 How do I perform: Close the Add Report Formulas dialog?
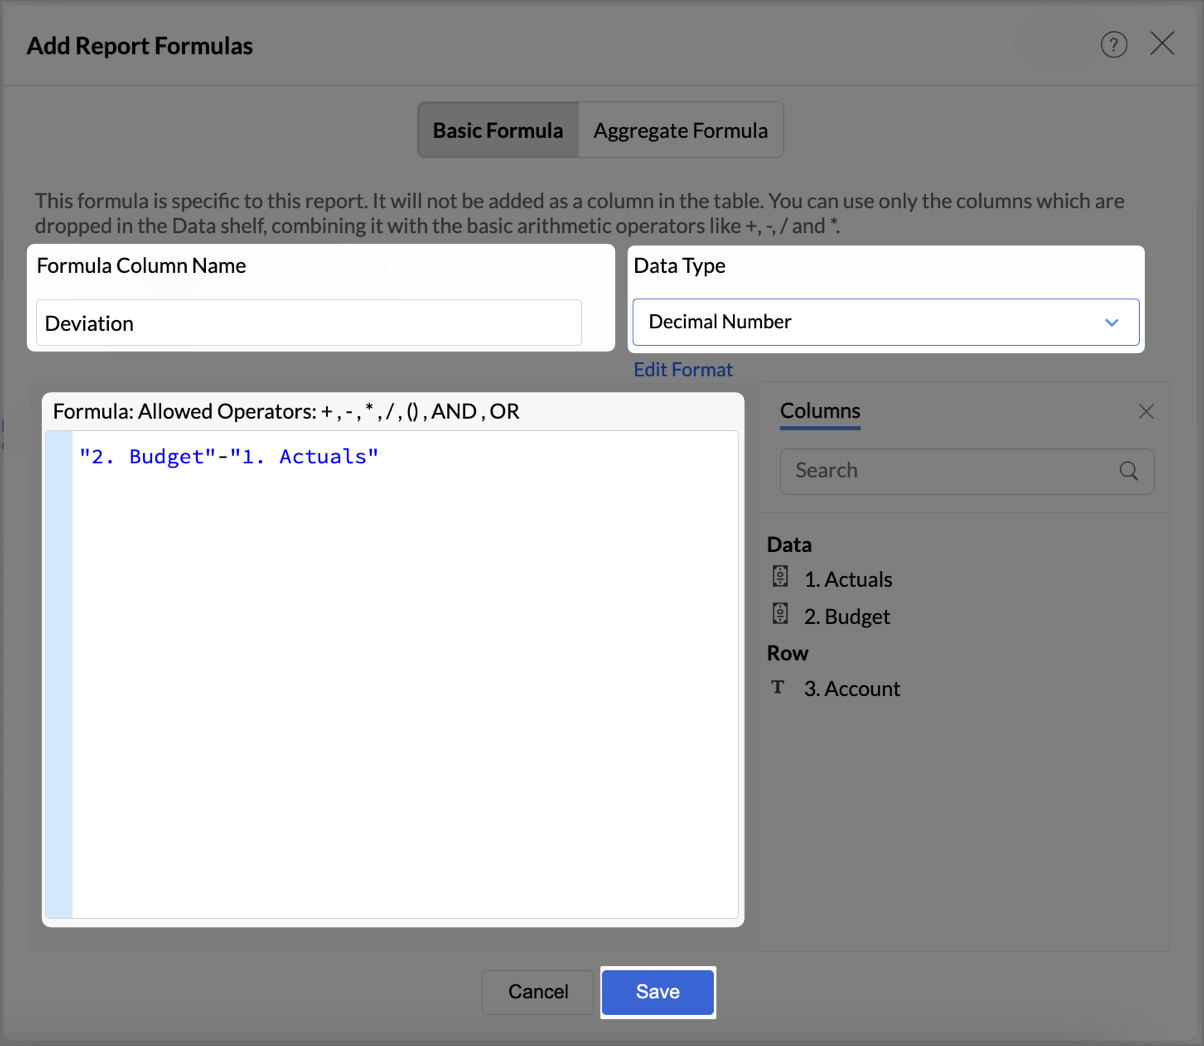click(1162, 43)
